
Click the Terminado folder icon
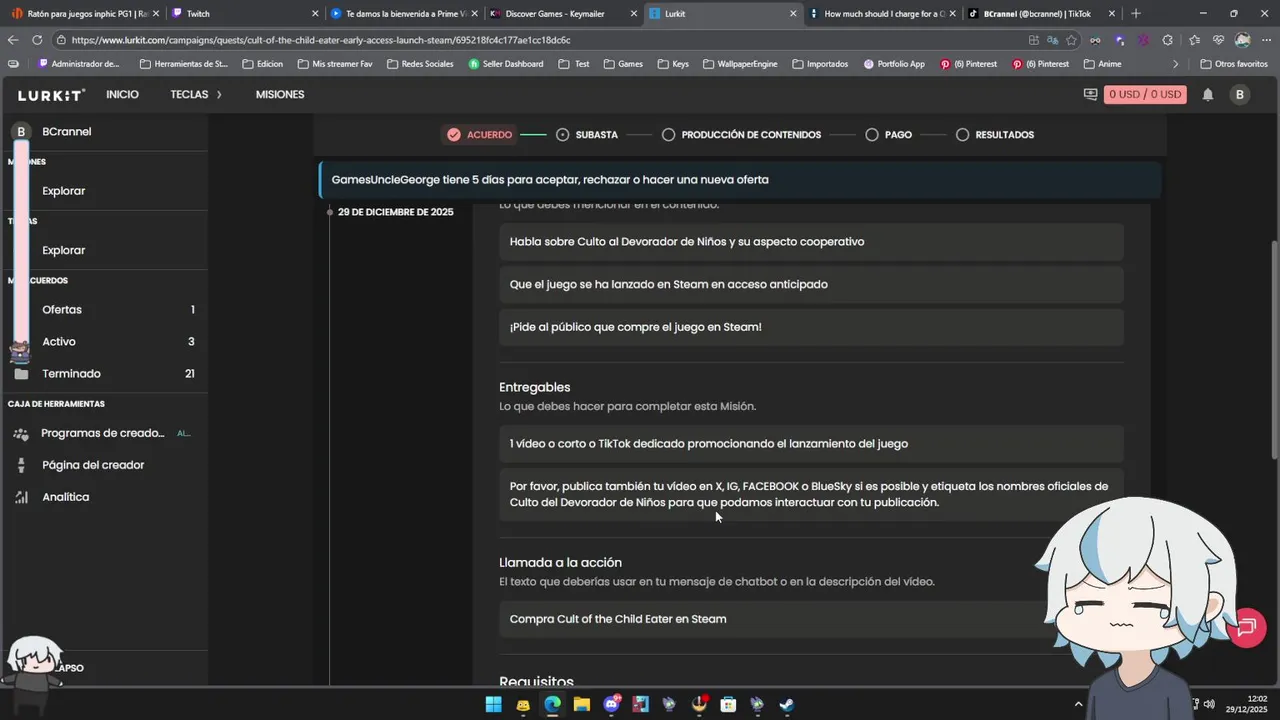click(22, 374)
